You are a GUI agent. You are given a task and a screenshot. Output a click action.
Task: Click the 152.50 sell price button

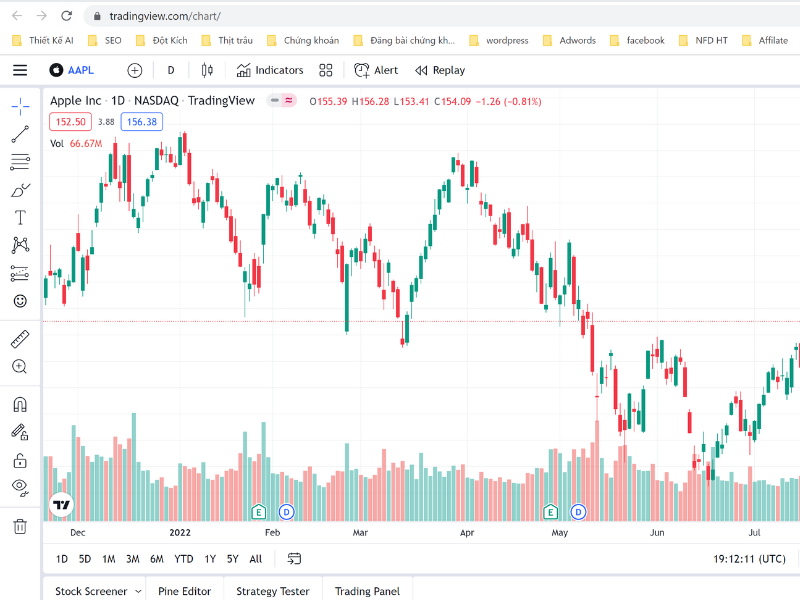tap(70, 122)
